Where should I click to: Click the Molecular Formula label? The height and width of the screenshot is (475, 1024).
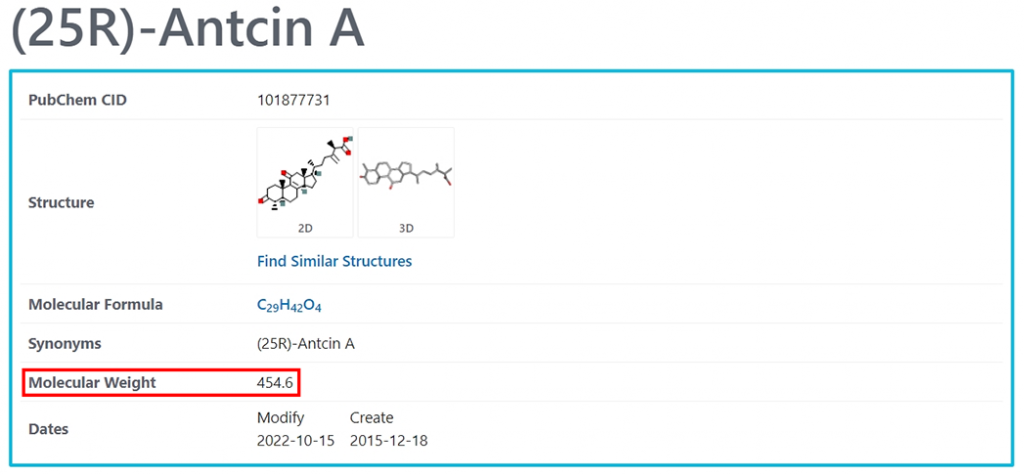point(95,305)
